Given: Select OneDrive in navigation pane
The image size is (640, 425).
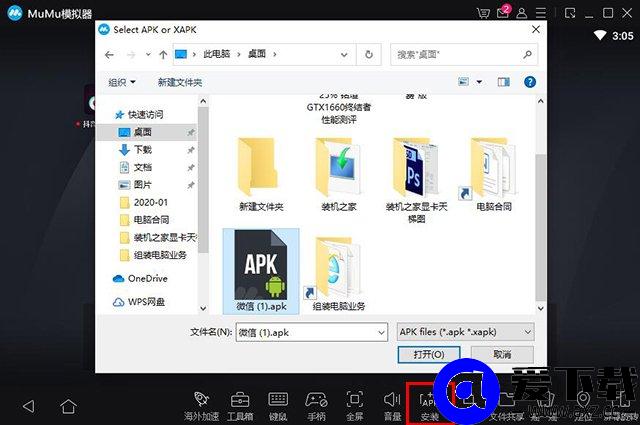Looking at the screenshot, I should (140, 278).
